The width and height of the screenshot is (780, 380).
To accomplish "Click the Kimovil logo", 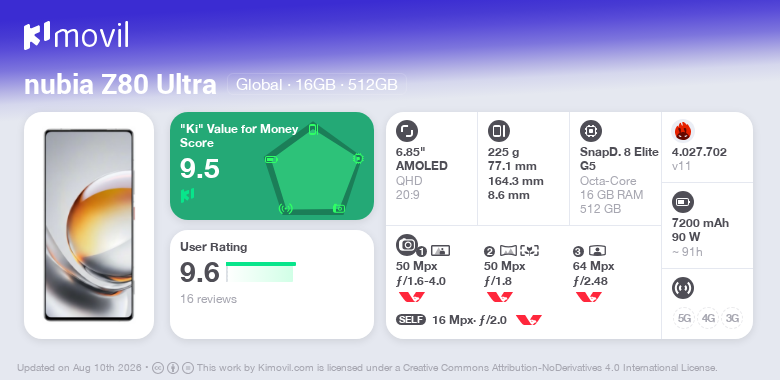I will (x=76, y=36).
